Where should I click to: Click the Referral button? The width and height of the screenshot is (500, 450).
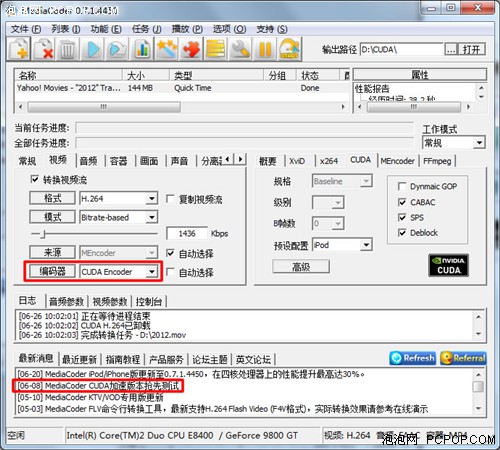tap(463, 358)
